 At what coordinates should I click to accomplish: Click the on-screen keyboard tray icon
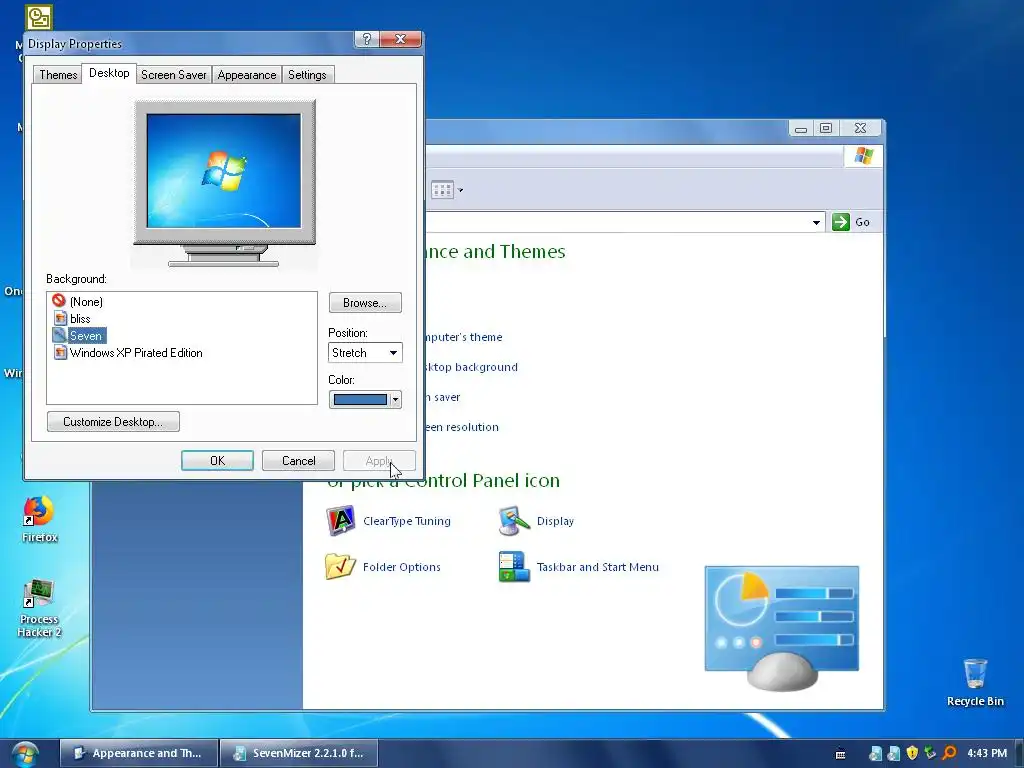tap(841, 754)
